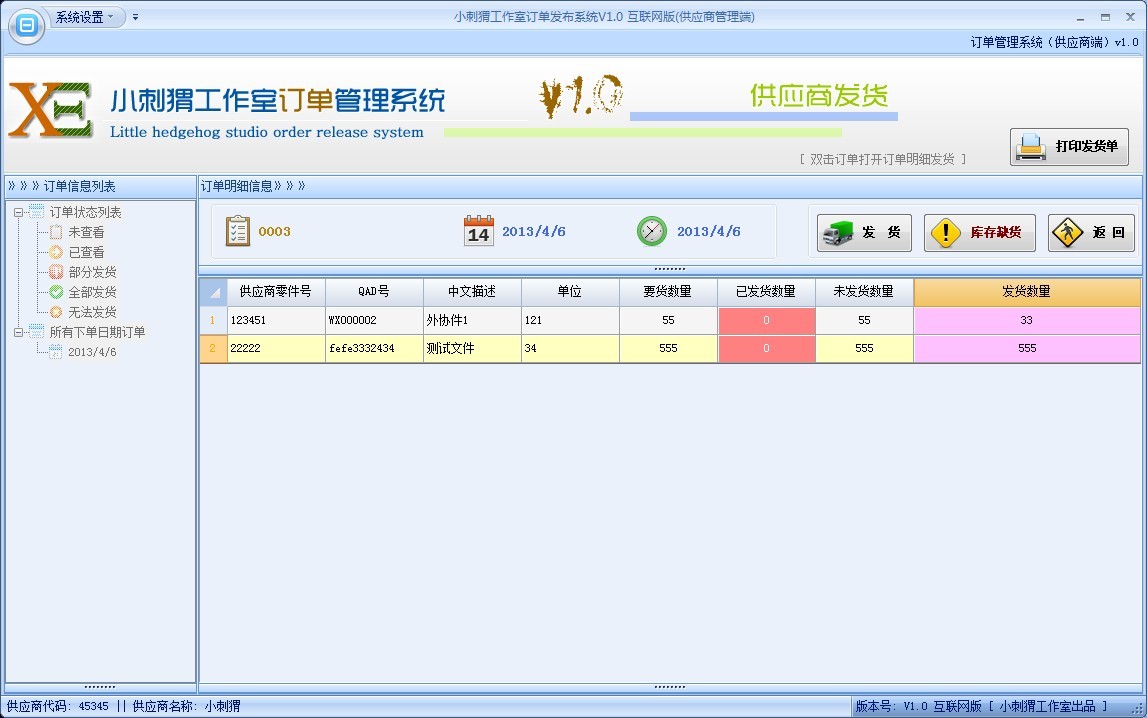Click the 订单明细信息 panel header
This screenshot has width=1147, height=718.
pos(669,186)
